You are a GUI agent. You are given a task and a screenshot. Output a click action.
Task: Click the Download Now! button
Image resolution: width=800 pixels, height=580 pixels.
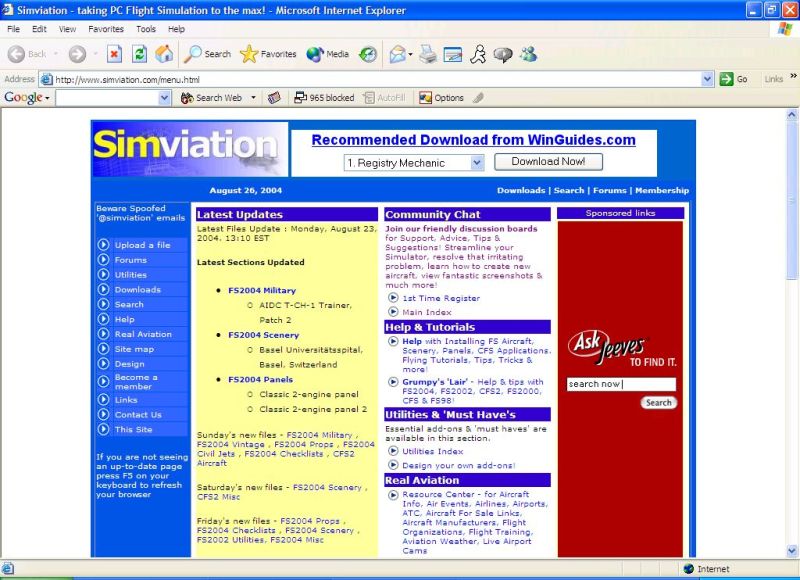[x=548, y=162]
